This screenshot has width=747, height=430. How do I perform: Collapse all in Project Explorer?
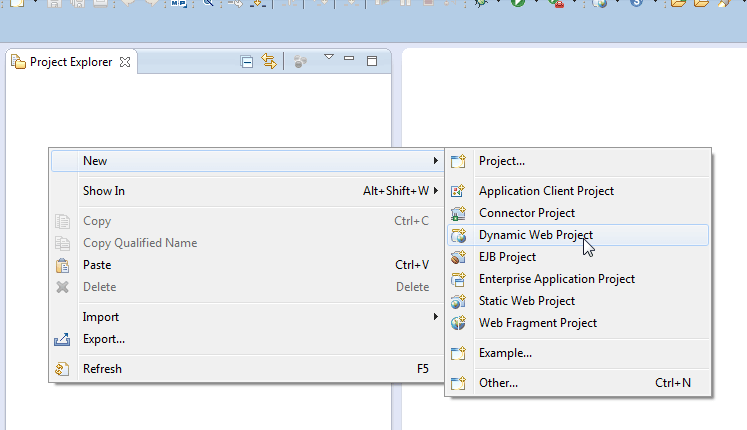[x=246, y=62]
